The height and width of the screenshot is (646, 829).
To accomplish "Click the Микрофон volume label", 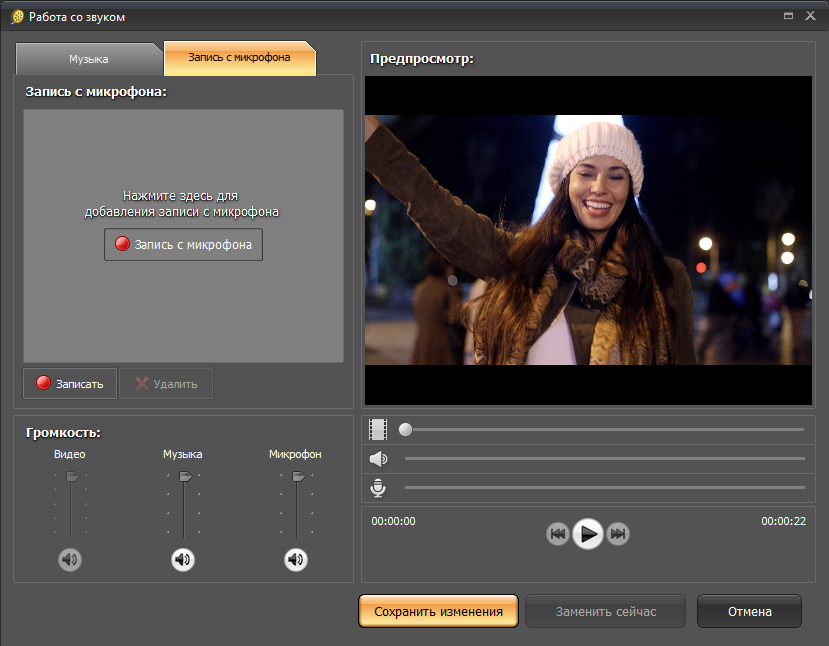I will coord(295,454).
